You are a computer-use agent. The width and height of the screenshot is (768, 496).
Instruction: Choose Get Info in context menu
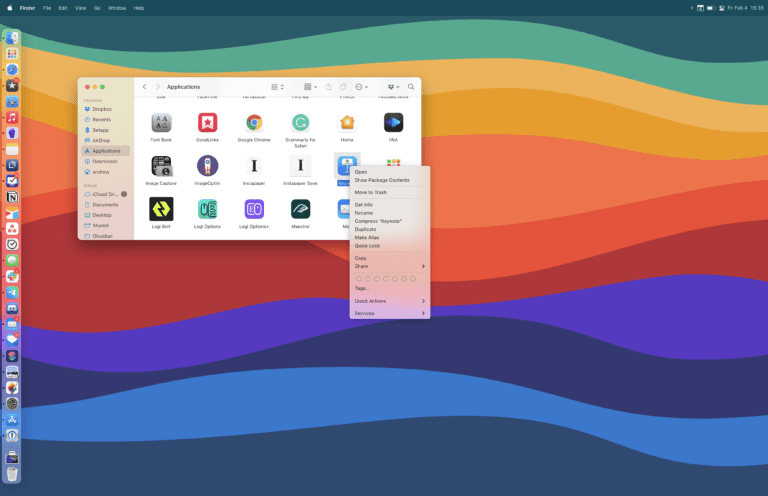pyautogui.click(x=389, y=205)
